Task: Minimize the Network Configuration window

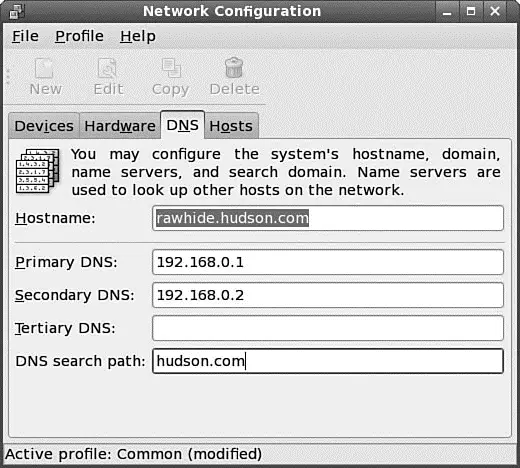Action: coord(447,12)
